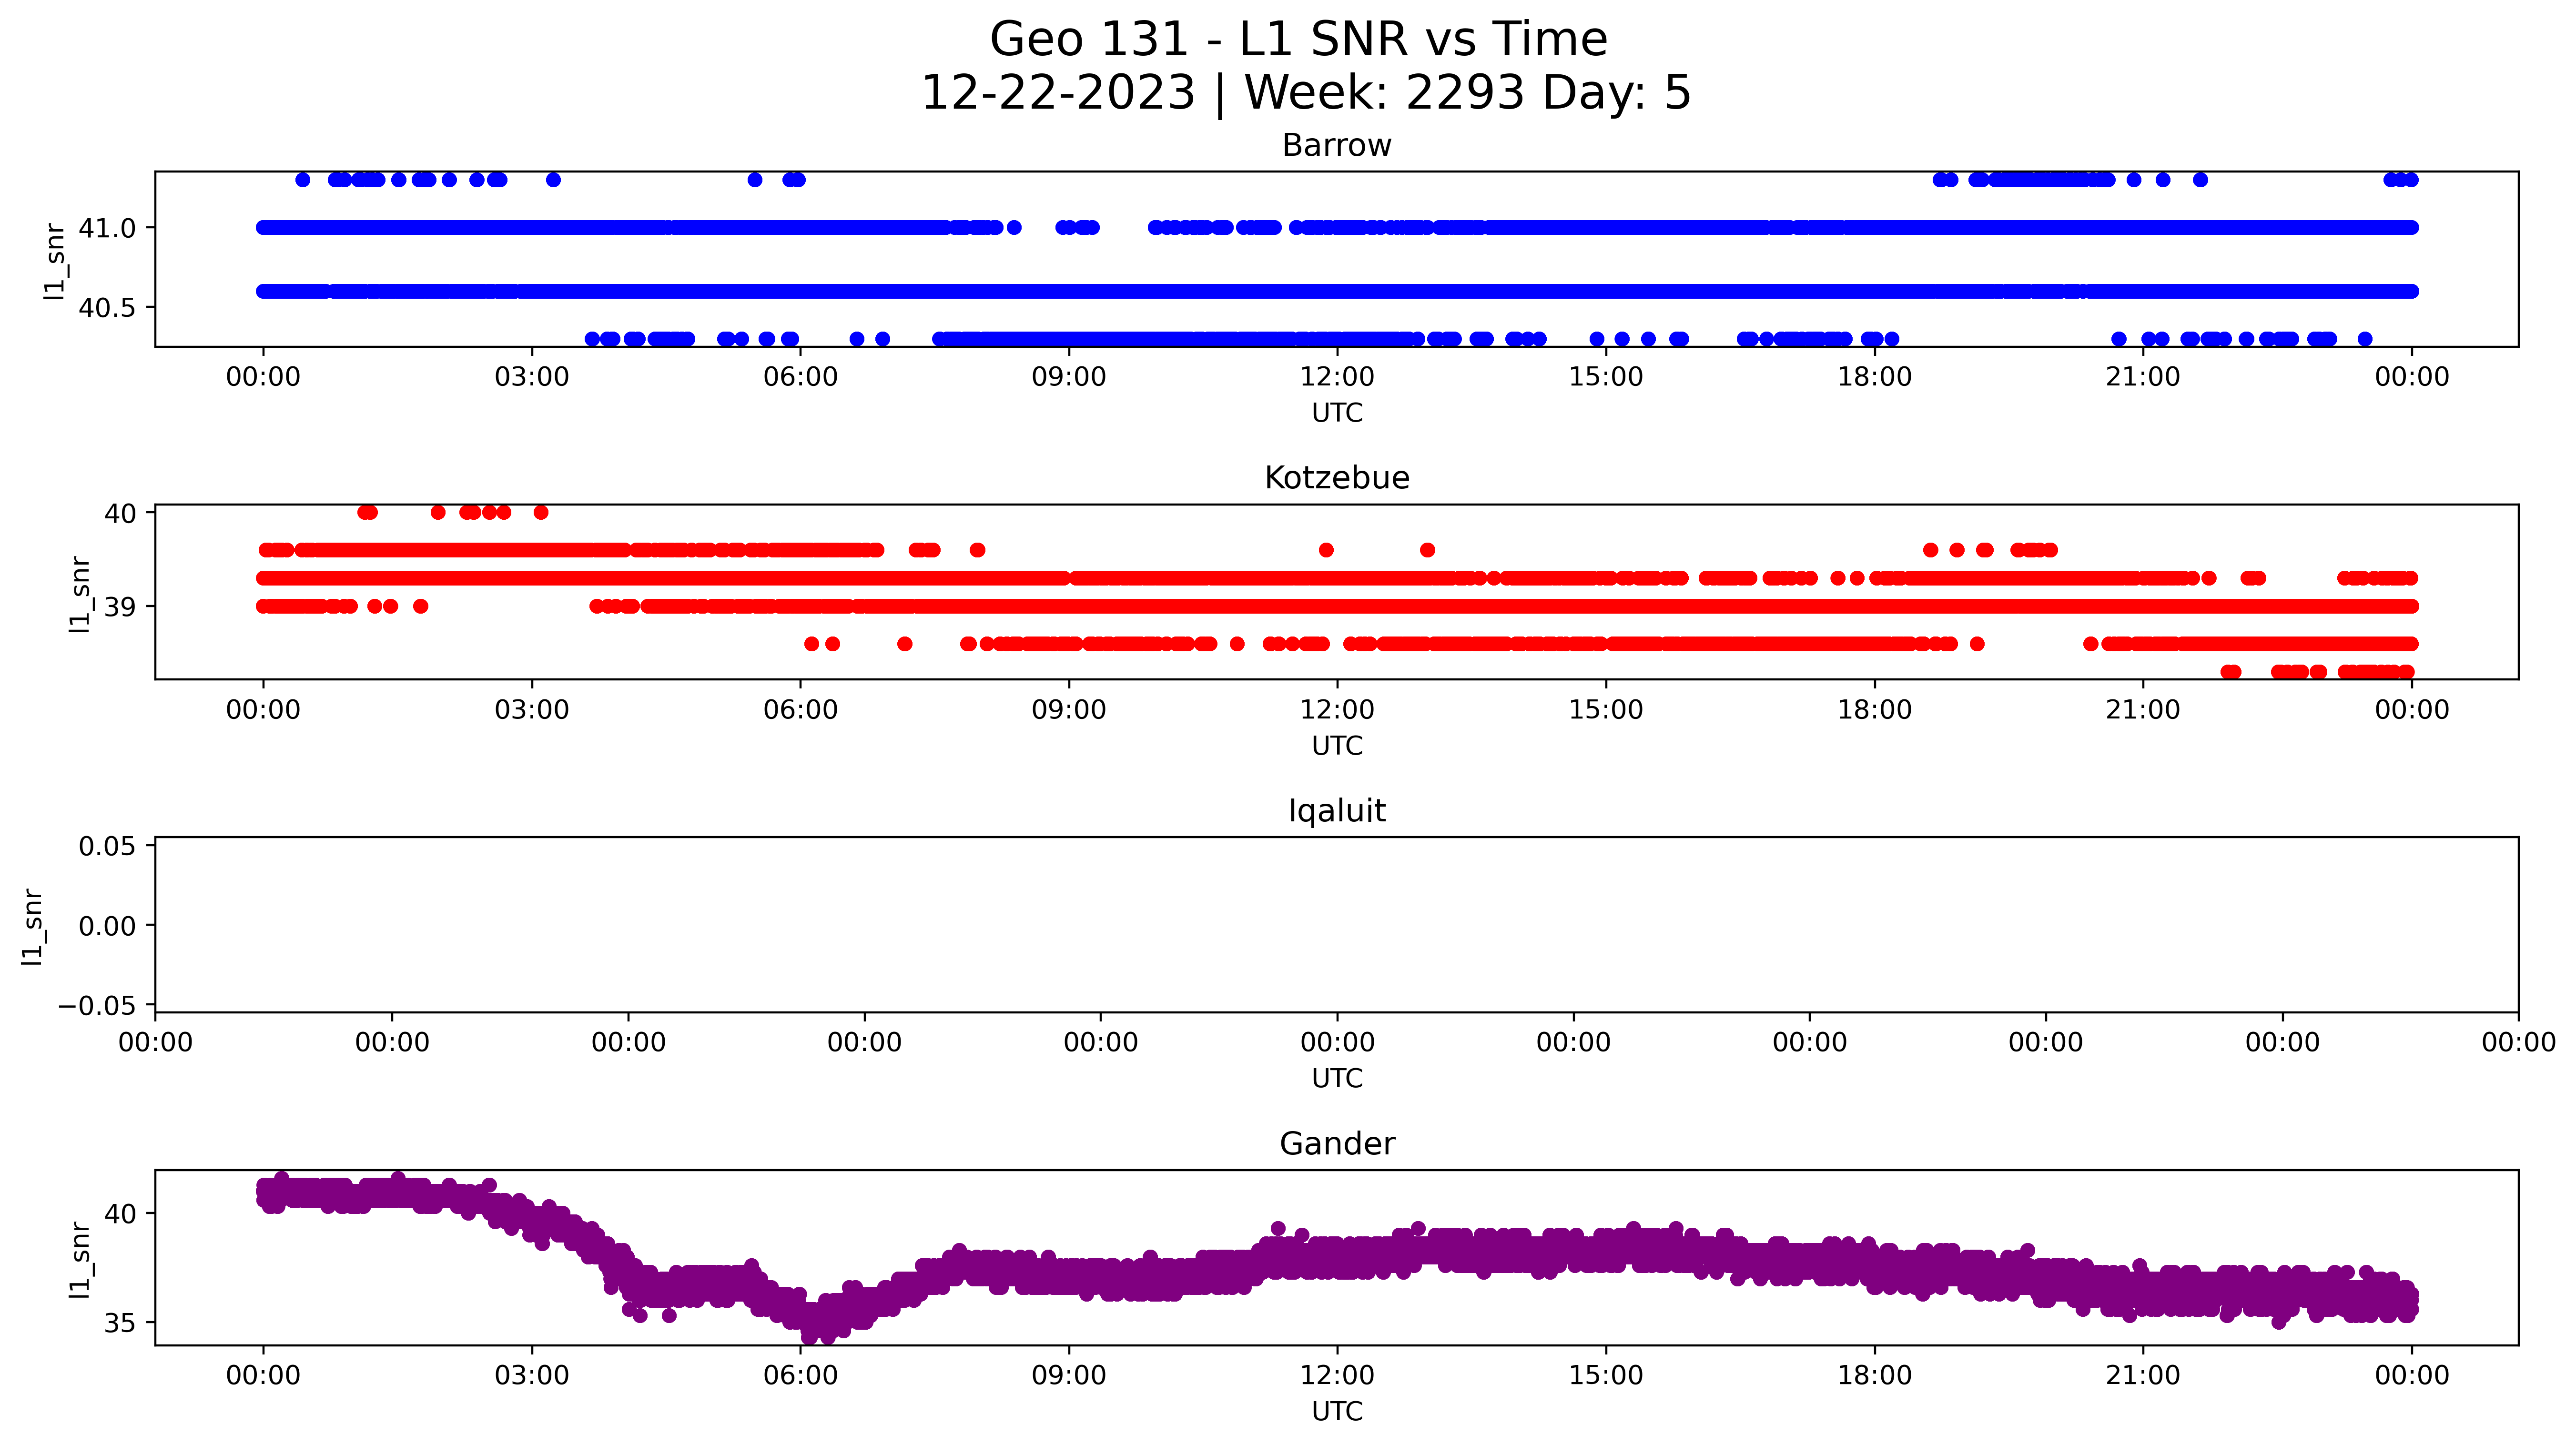Click the 03:00 x-tick on Kotzebue plot
Viewport: 2576px width, 1445px height.
click(x=532, y=711)
